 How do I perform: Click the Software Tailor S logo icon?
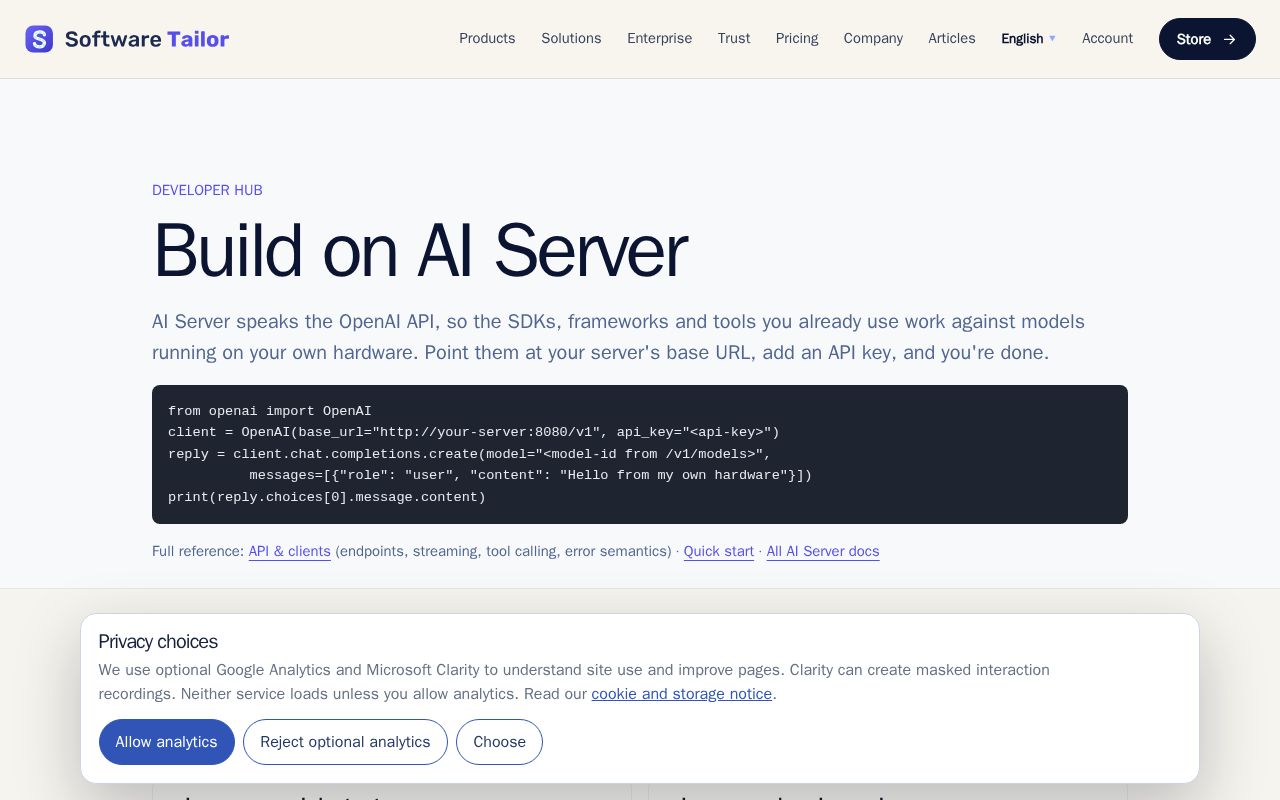pyautogui.click(x=39, y=39)
